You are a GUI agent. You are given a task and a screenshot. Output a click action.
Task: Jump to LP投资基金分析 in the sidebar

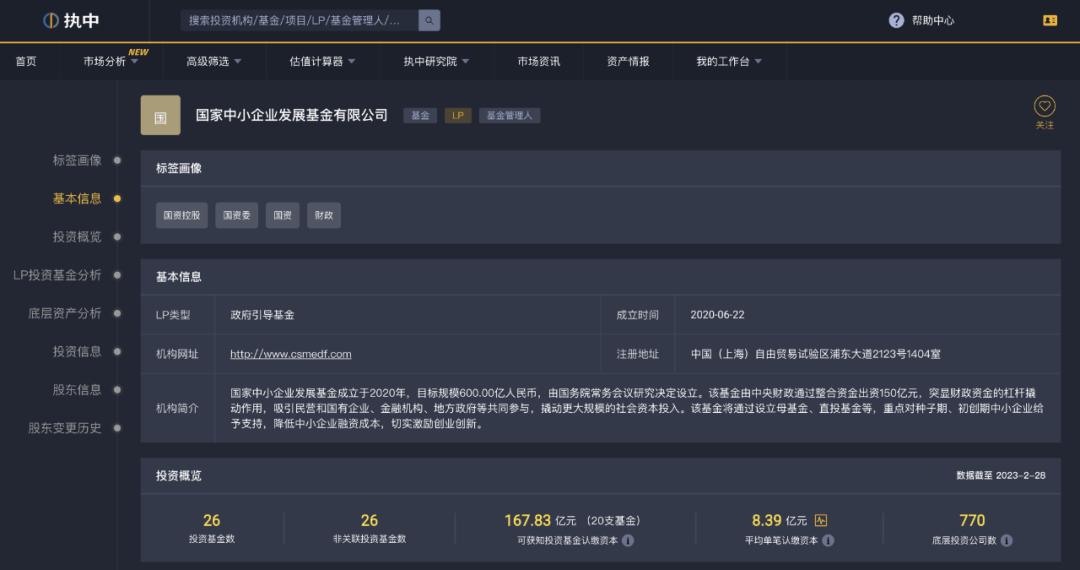click(57, 275)
